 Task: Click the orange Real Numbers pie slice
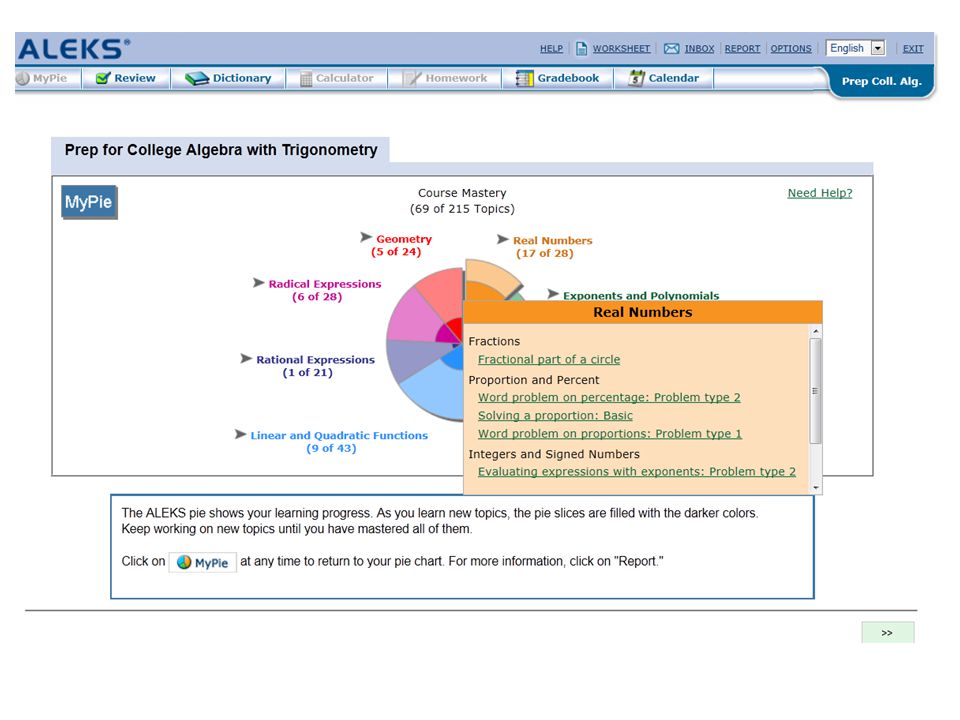487,280
